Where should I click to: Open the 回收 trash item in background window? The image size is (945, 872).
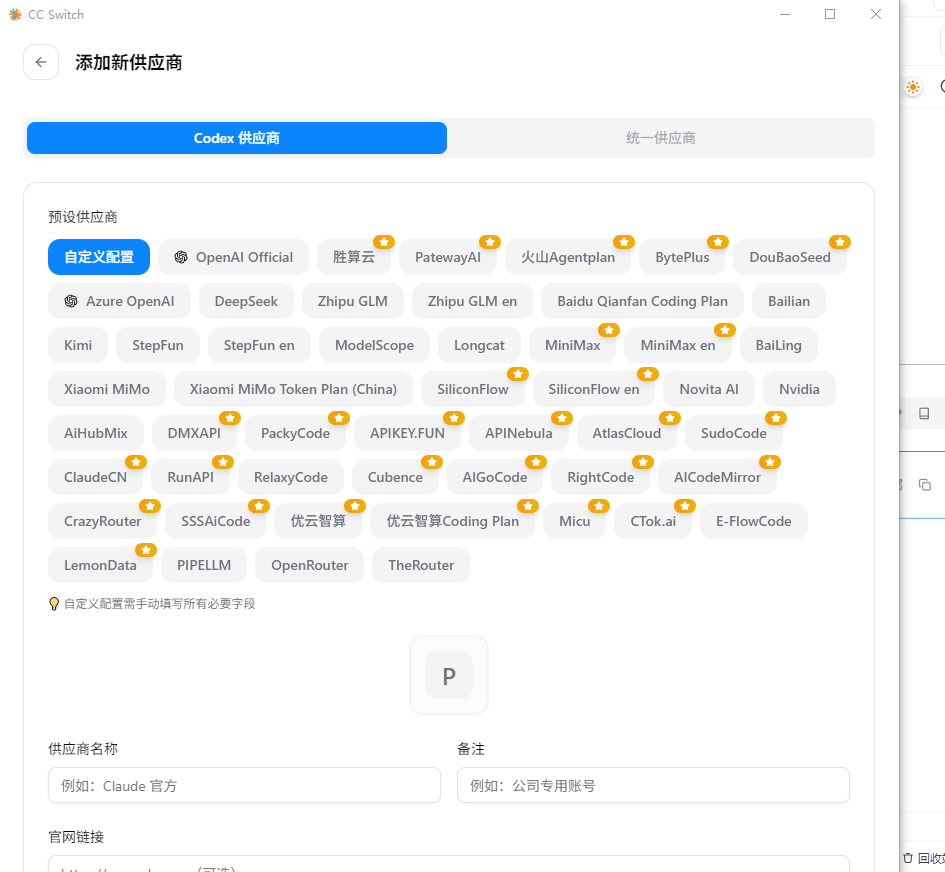[x=923, y=858]
